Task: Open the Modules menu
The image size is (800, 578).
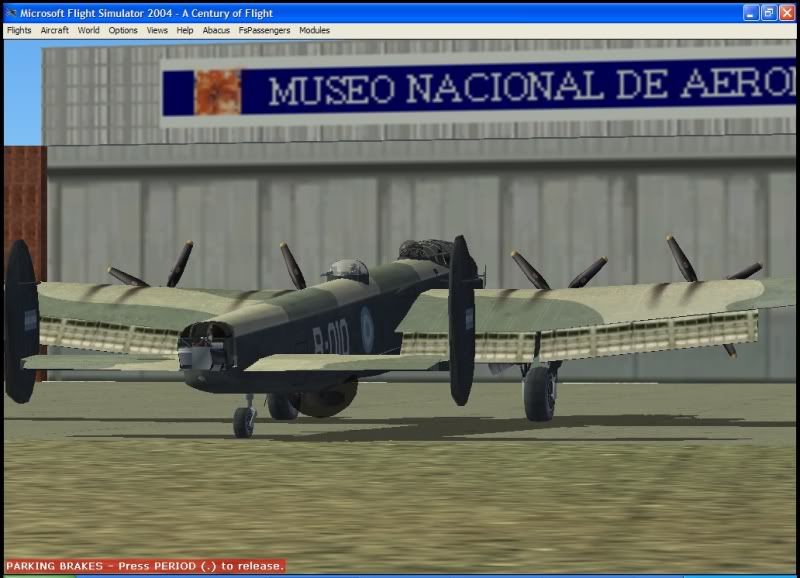Action: [x=314, y=31]
